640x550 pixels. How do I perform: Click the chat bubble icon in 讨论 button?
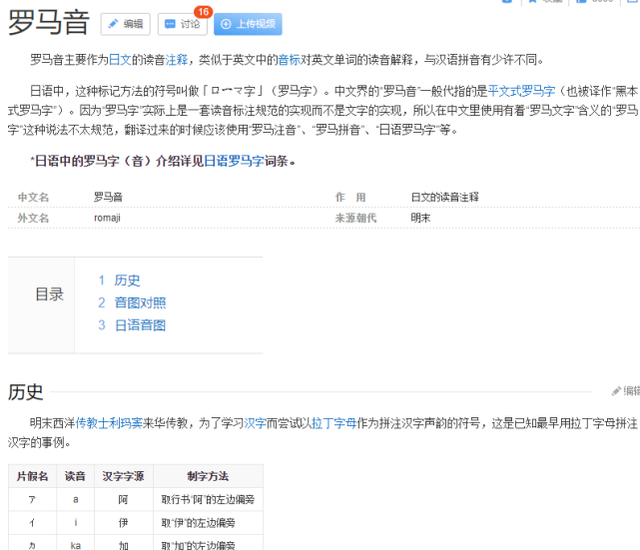(170, 24)
